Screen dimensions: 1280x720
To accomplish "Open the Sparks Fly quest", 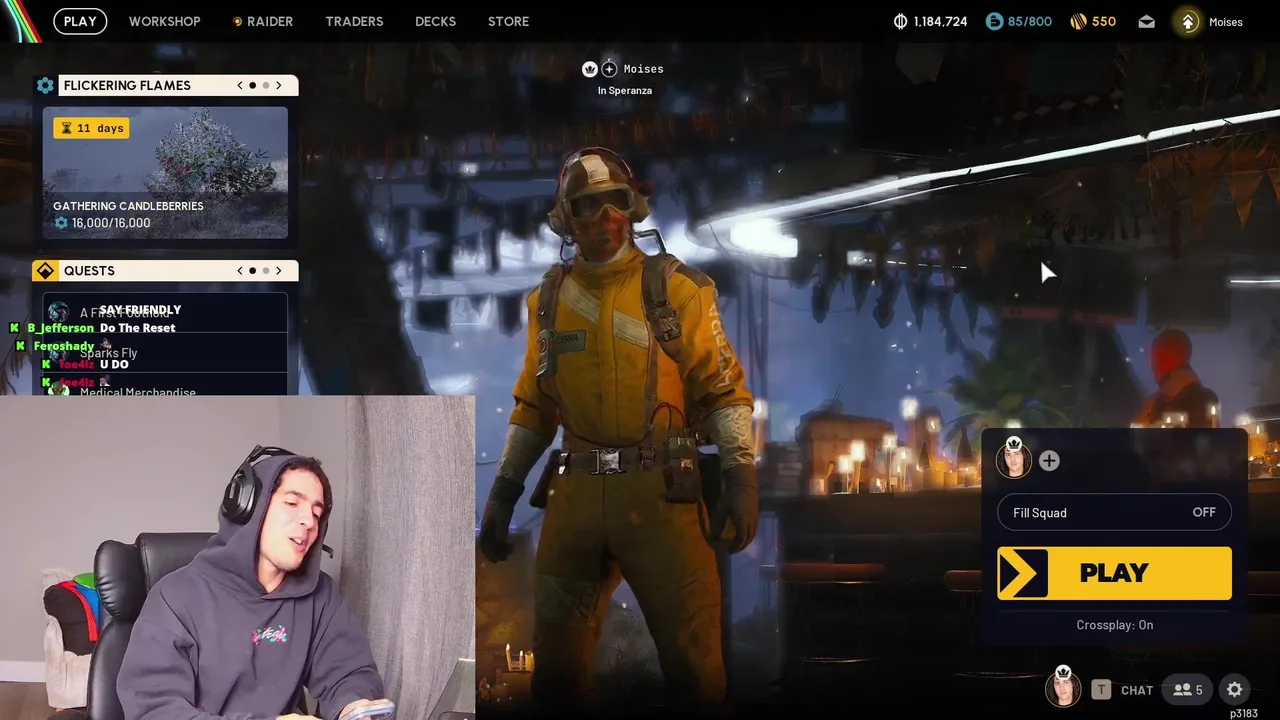I will click(x=165, y=353).
